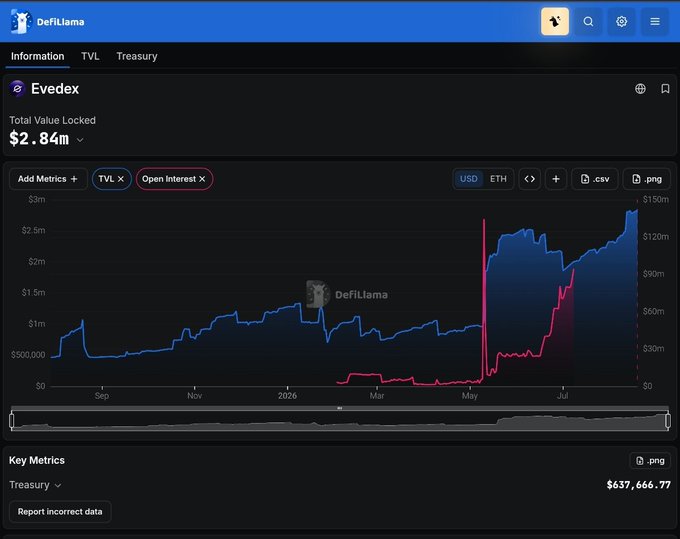The width and height of the screenshot is (680, 539).
Task: Click the left handle of range slider
Action: tap(12, 421)
